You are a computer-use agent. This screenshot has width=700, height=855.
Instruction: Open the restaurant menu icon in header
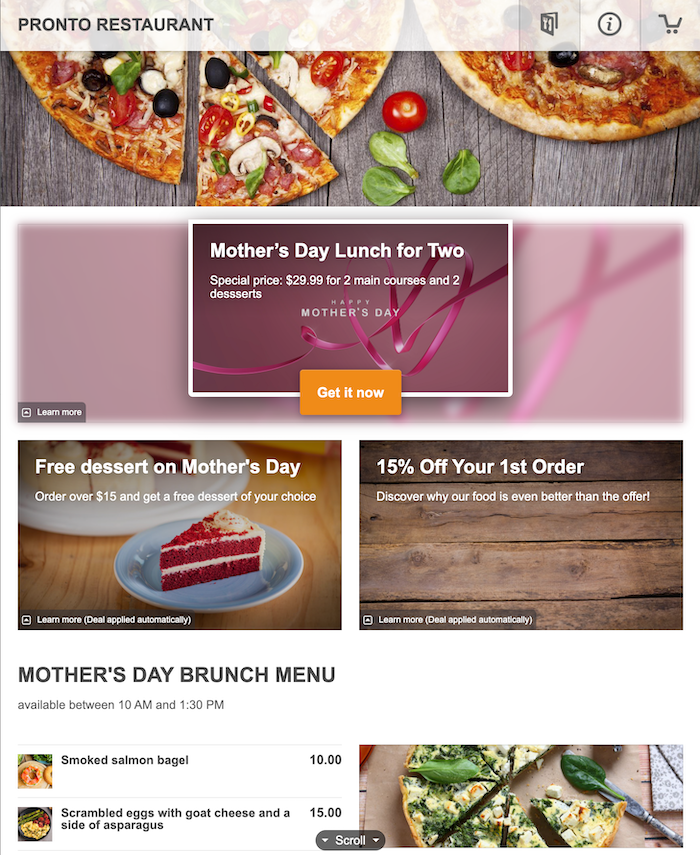549,25
